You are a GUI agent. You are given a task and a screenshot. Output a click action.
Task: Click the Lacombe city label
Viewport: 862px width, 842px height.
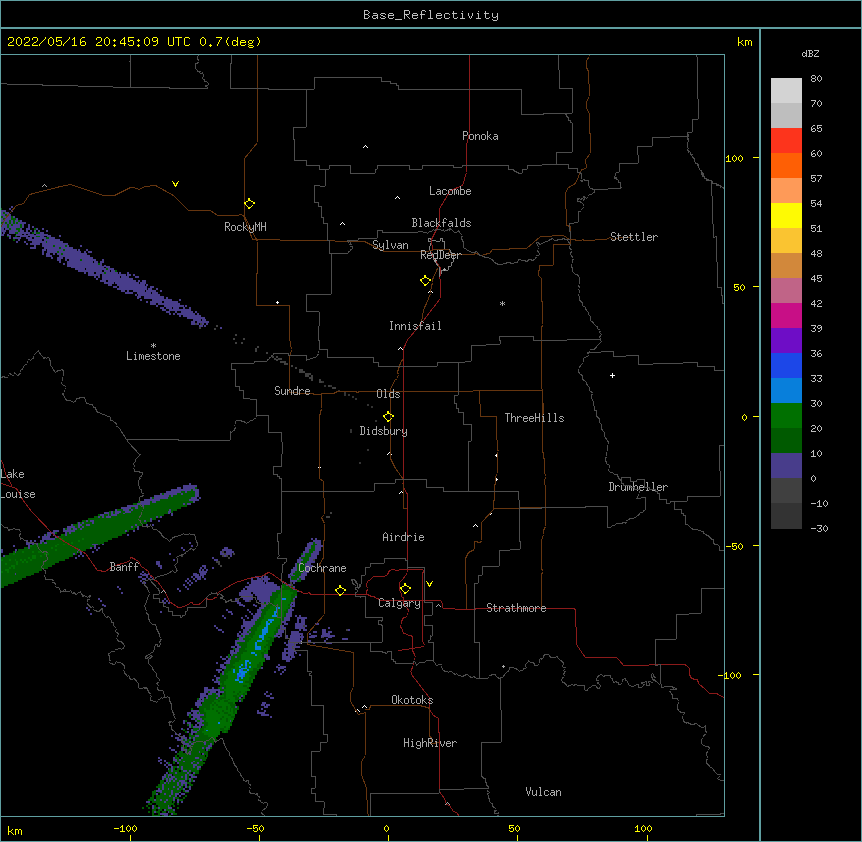pyautogui.click(x=450, y=191)
